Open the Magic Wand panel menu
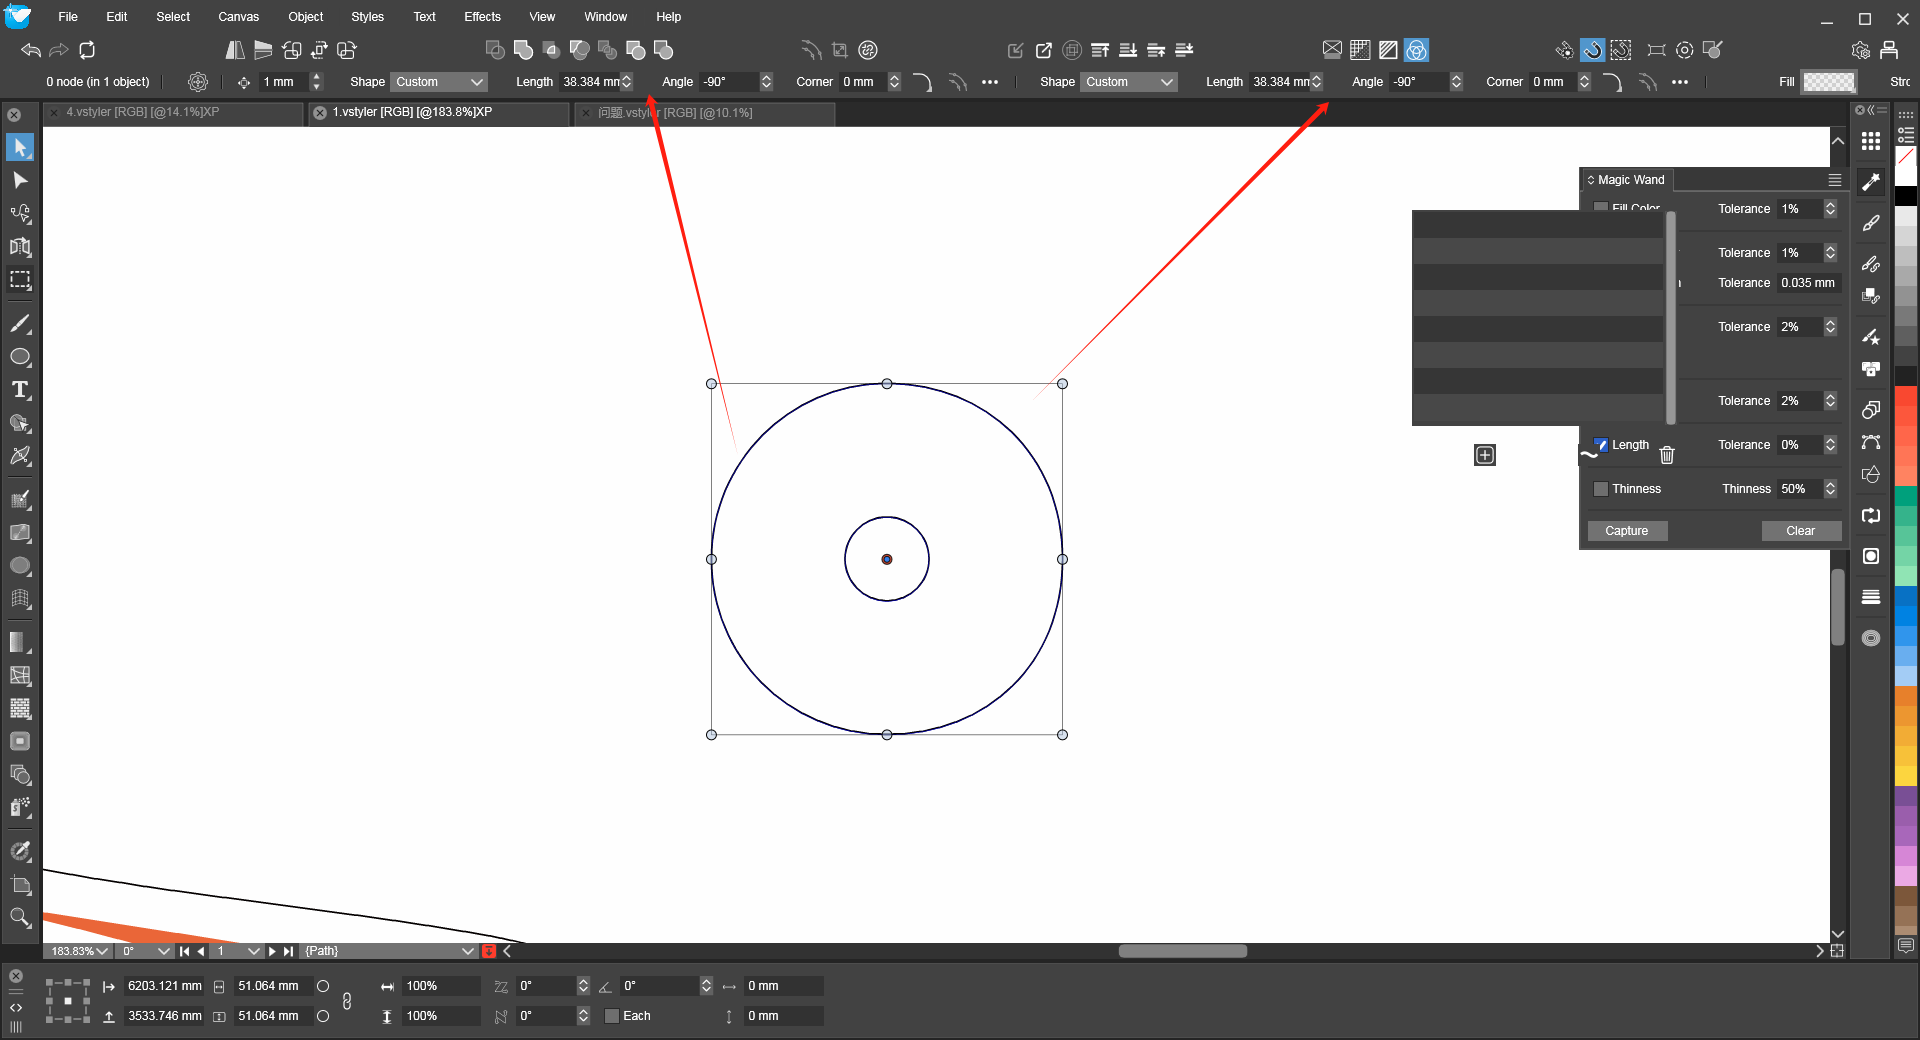 (1835, 180)
